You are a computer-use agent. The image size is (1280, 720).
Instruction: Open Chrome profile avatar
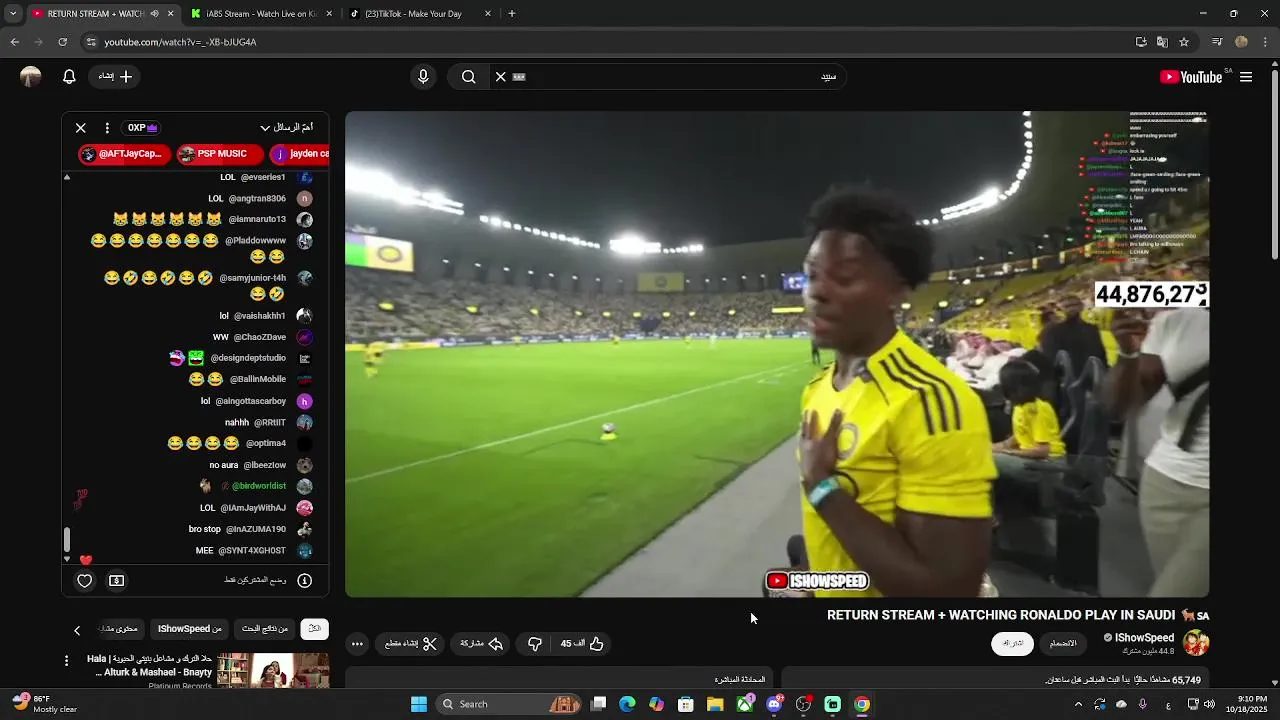coord(1241,42)
